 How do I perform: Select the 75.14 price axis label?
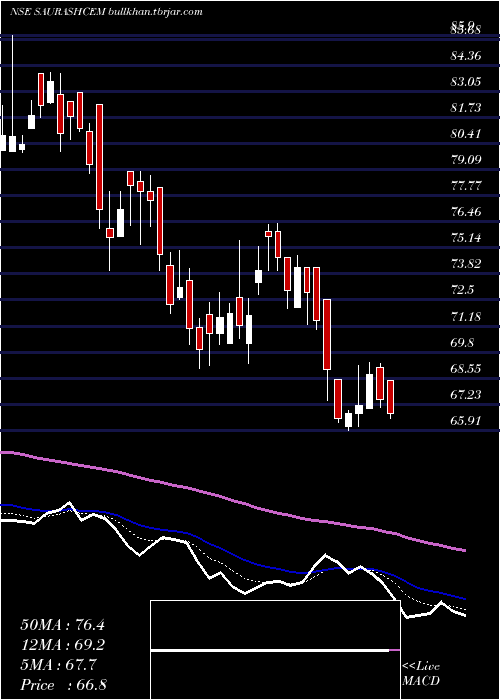pyautogui.click(x=465, y=238)
